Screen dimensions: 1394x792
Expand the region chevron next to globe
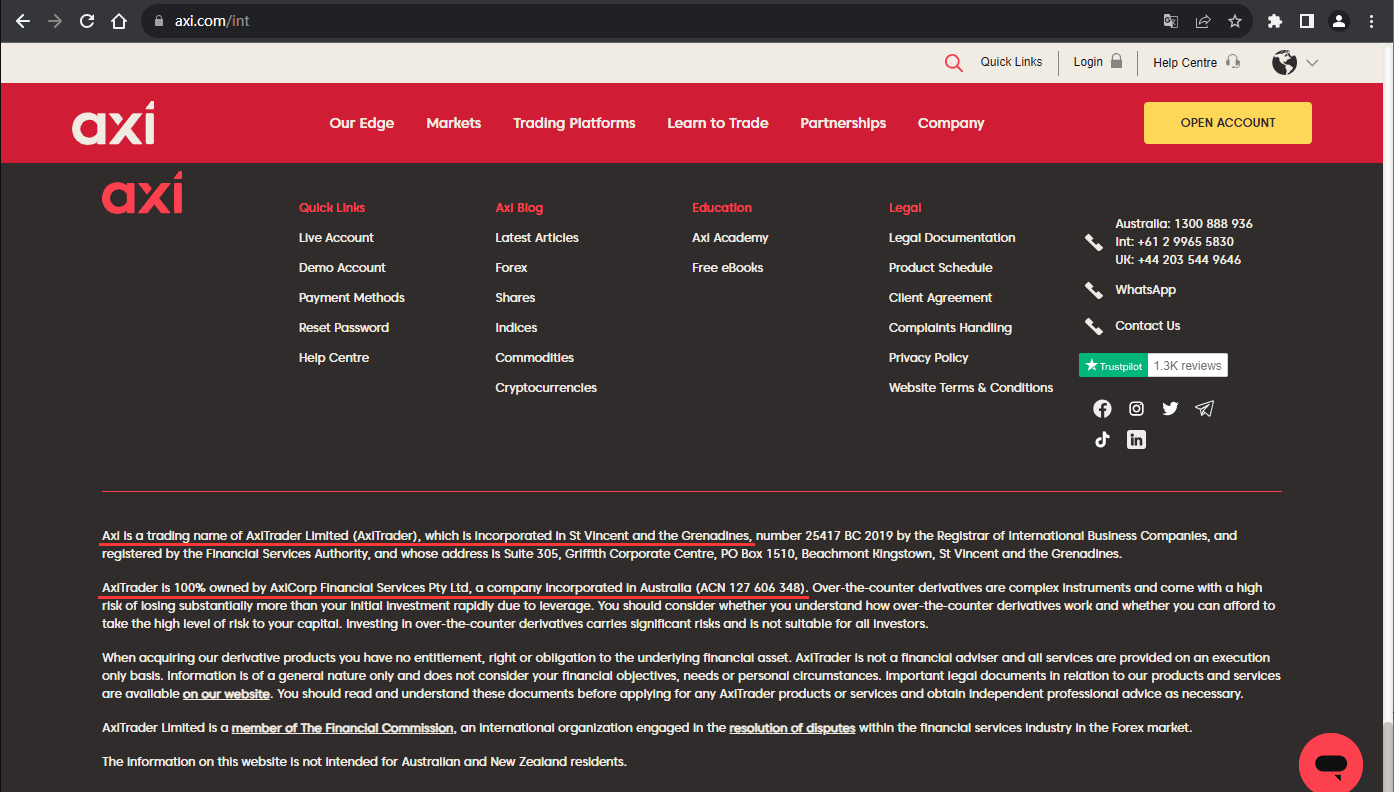point(1312,63)
